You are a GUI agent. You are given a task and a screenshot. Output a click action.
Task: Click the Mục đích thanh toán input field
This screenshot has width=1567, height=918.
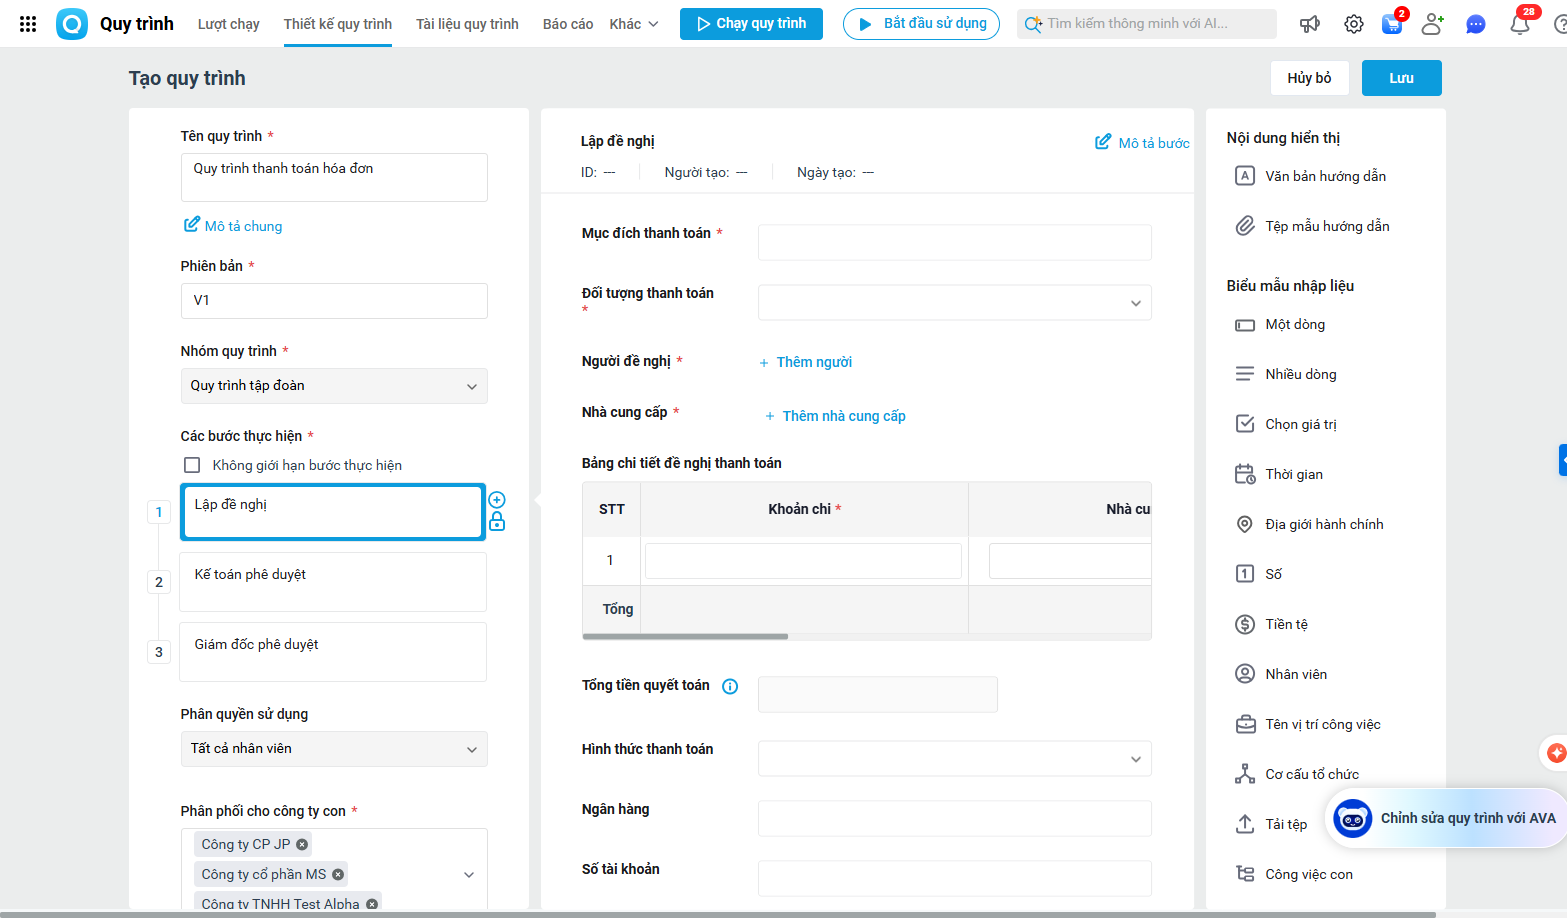(954, 242)
